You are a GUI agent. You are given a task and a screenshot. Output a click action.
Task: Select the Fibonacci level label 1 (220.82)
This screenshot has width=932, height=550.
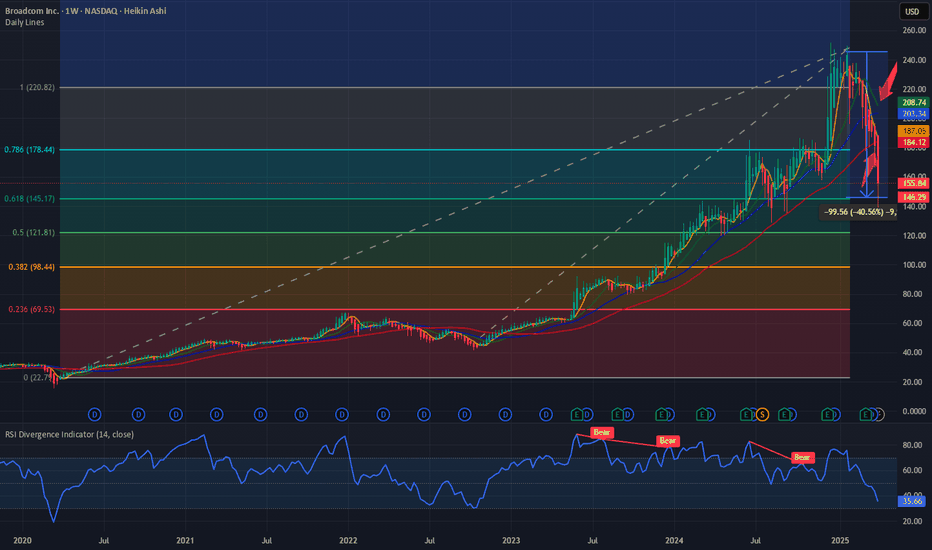(x=37, y=87)
